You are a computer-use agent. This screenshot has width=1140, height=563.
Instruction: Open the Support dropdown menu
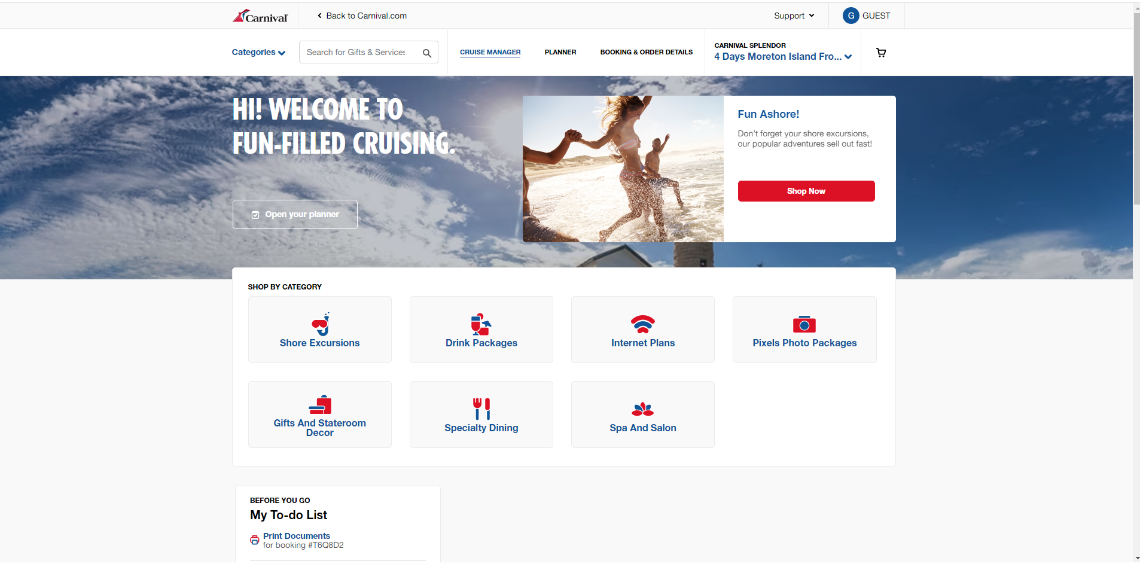coord(794,16)
